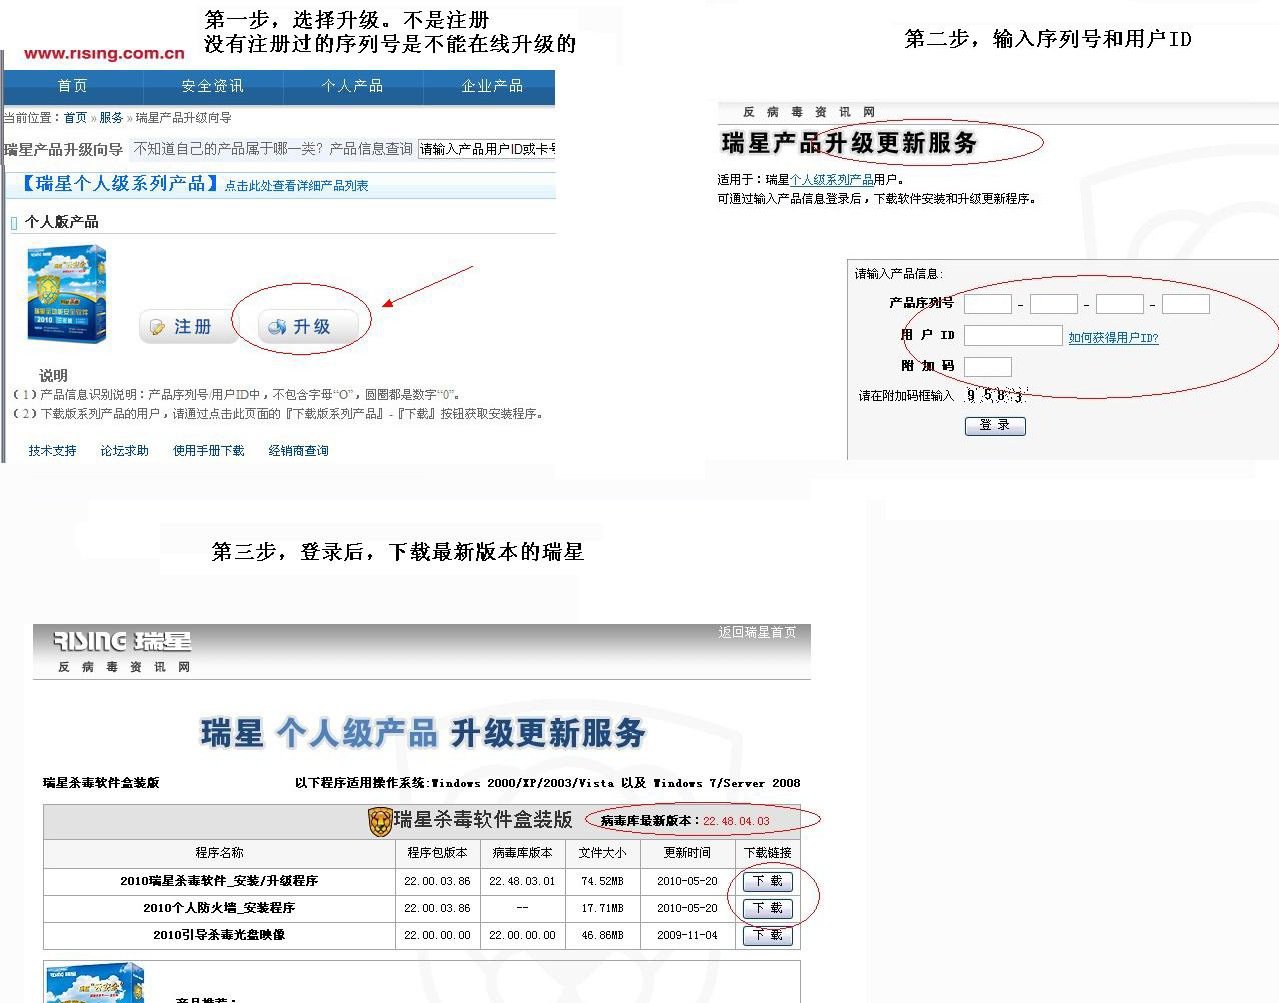The image size is (1279, 1003).
Task: Click the 下载 button for 2010瑞星杀毒软件_安装/升级程序
Action: pyautogui.click(x=766, y=881)
